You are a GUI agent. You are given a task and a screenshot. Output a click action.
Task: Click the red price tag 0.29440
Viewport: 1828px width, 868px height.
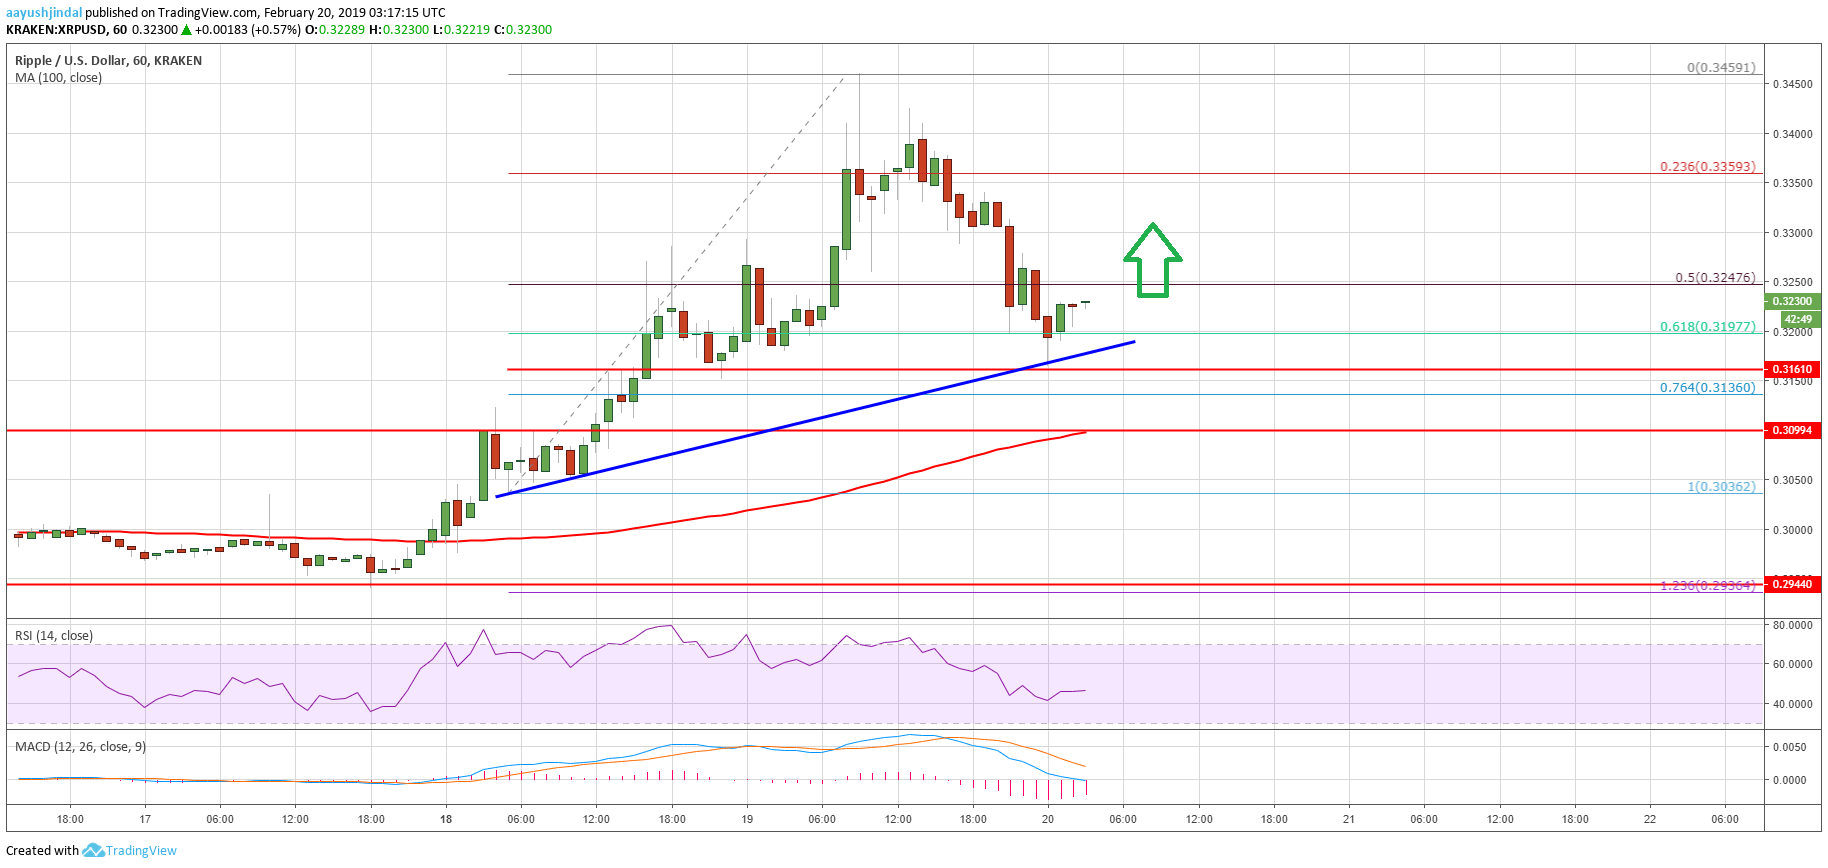[x=1793, y=584]
